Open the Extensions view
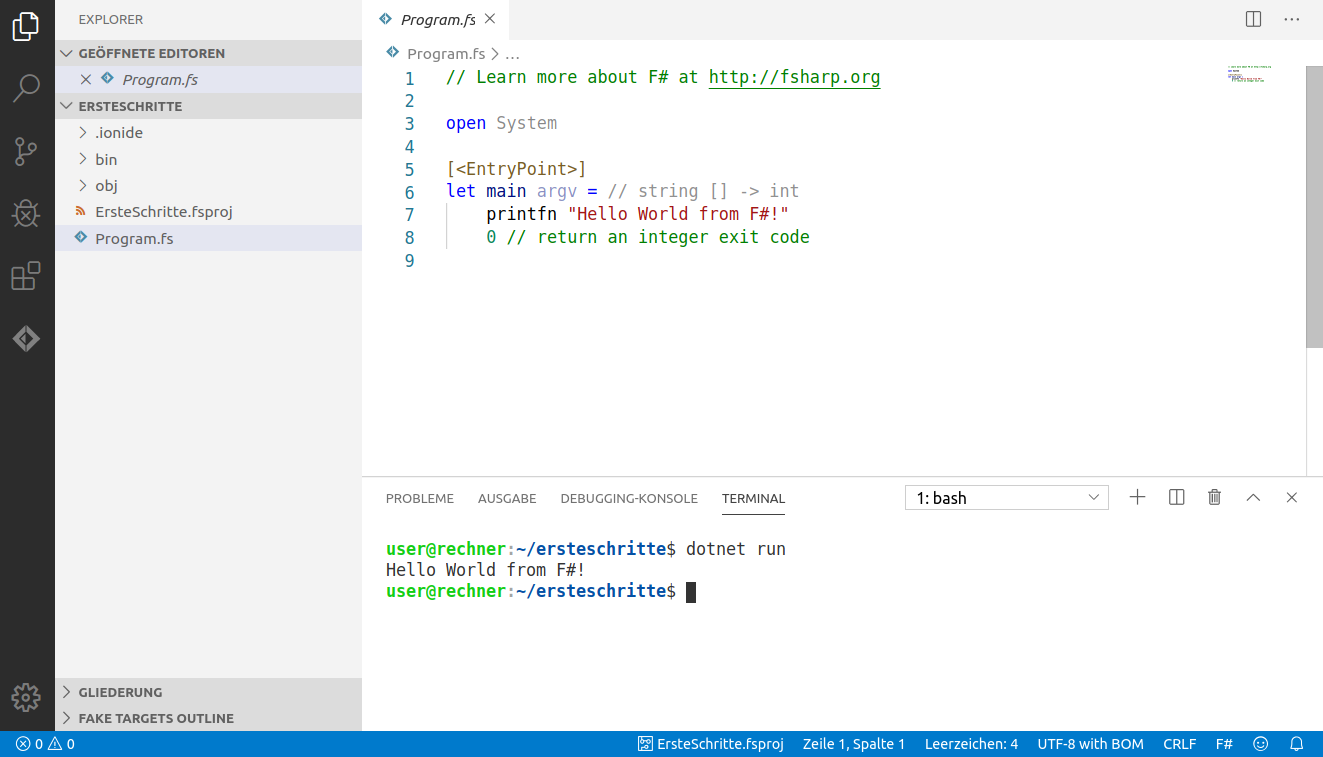Screen dimensions: 1323x757 26,275
